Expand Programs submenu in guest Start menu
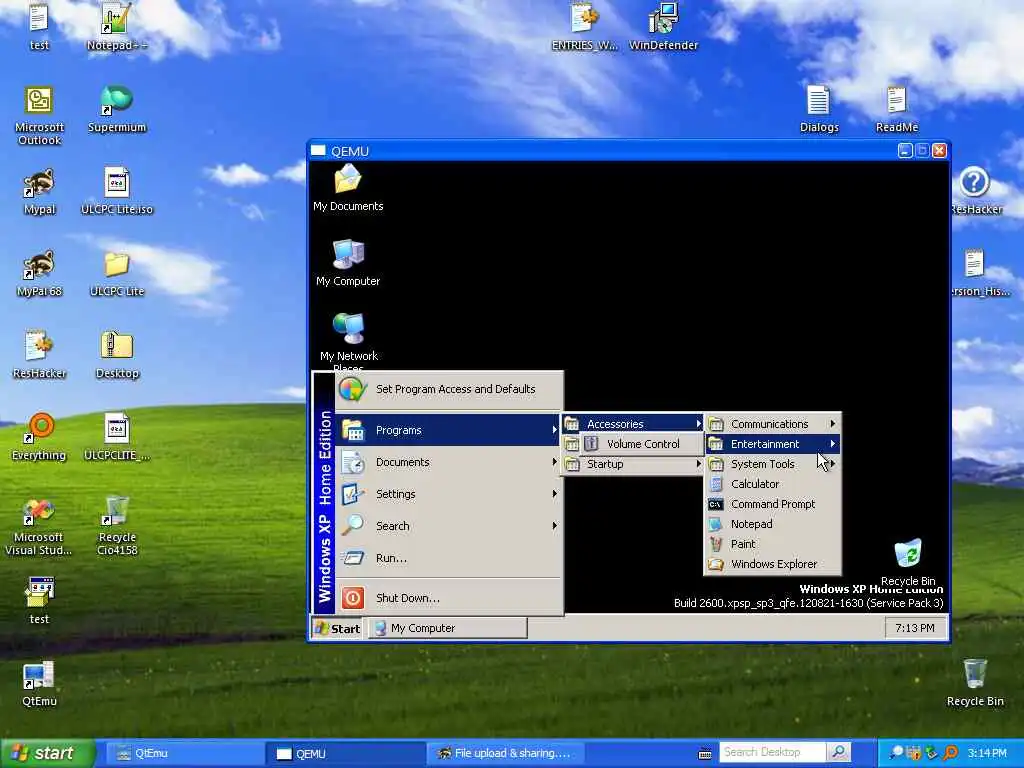This screenshot has height=768, width=1024. point(449,430)
